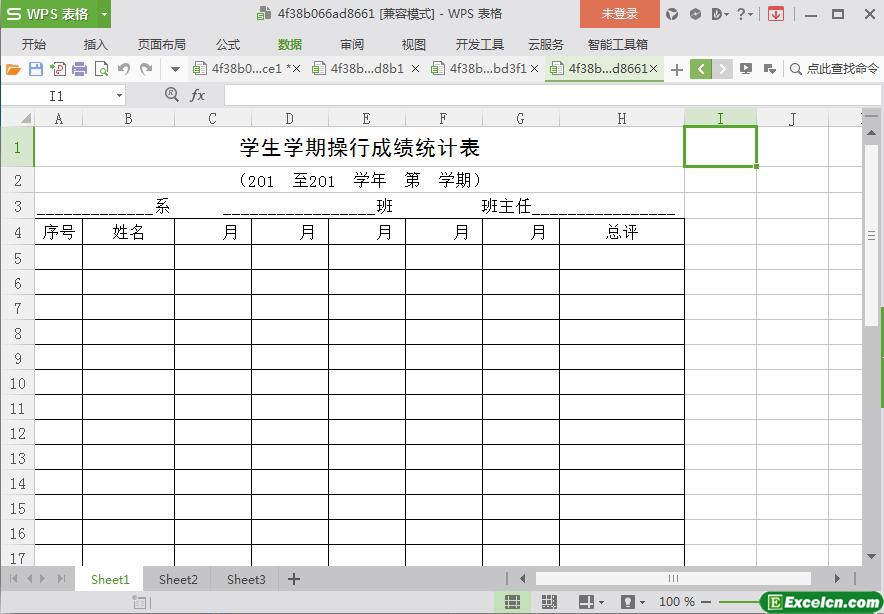This screenshot has height=614, width=884.
Task: Toggle the reading mode status bar icon
Action: coord(628,602)
